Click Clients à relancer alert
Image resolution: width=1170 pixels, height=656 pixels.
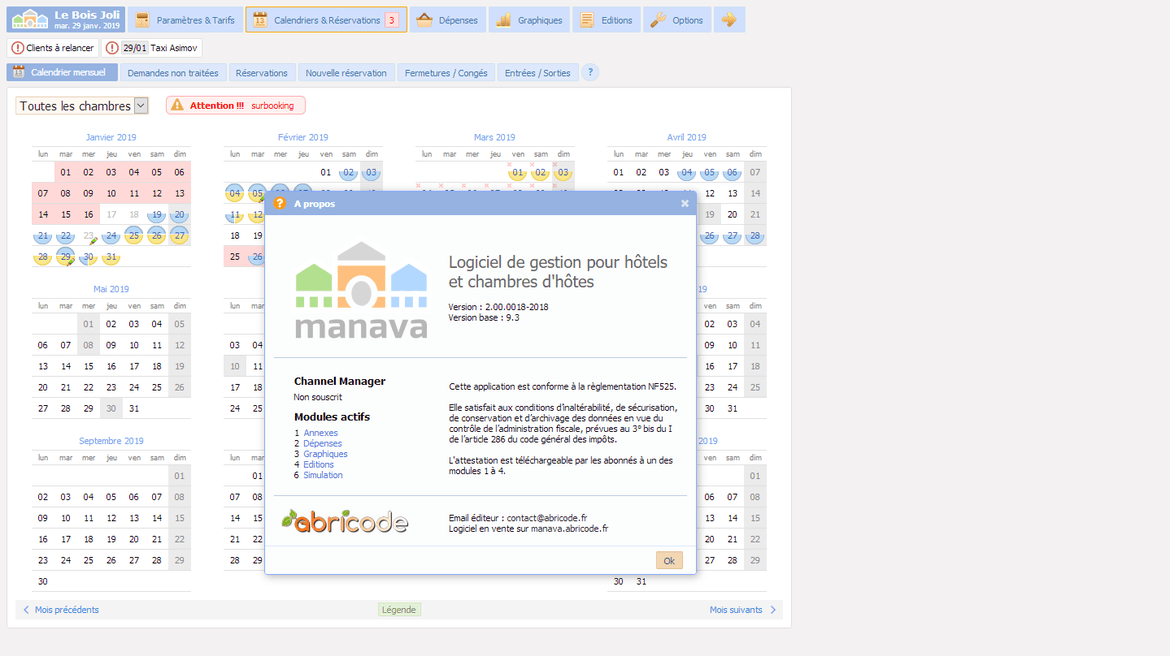point(53,48)
